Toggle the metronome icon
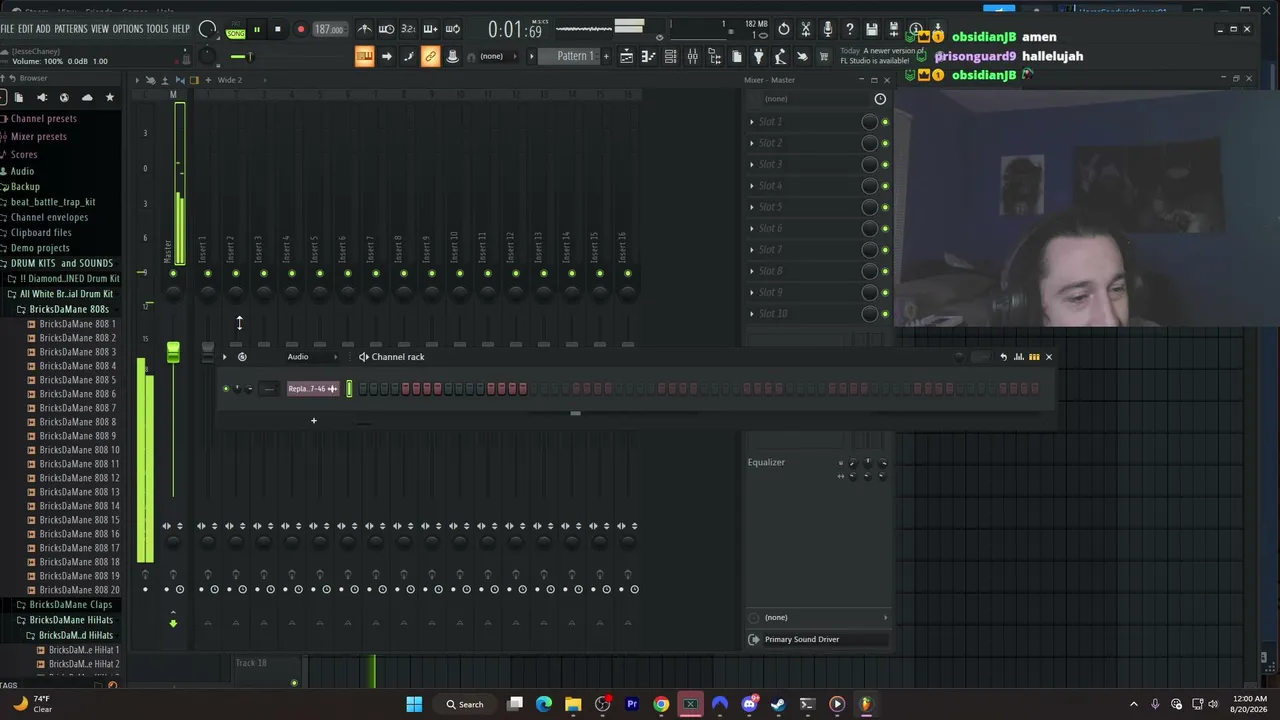 (364, 29)
